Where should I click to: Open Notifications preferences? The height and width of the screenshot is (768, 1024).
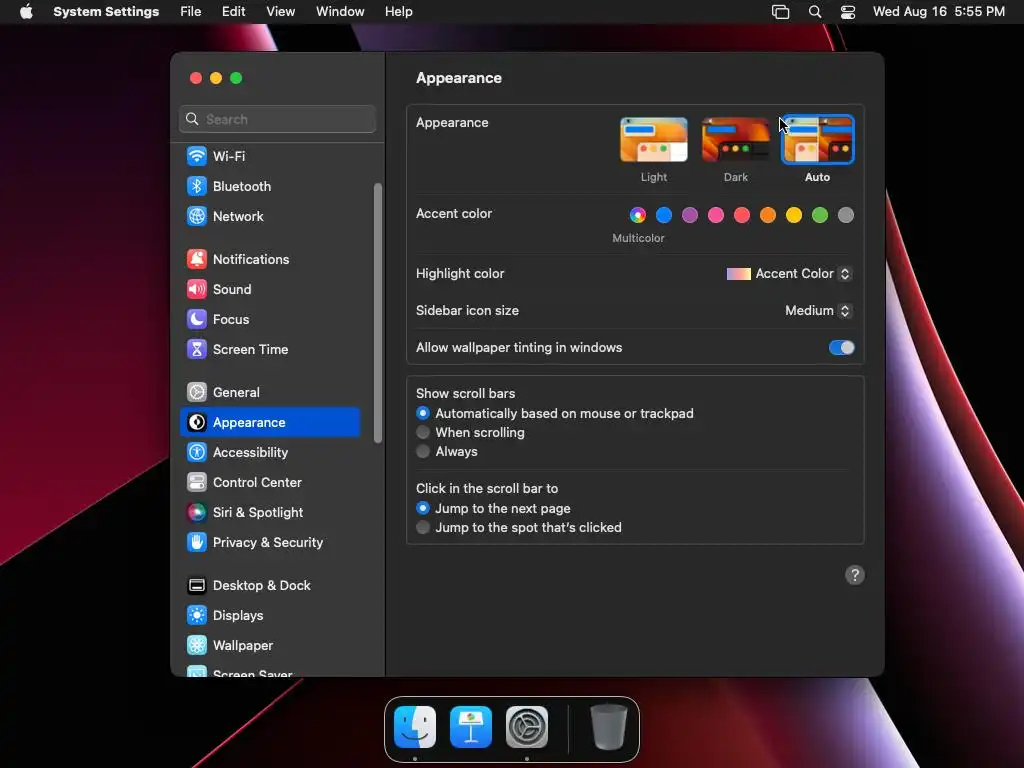coord(269,259)
